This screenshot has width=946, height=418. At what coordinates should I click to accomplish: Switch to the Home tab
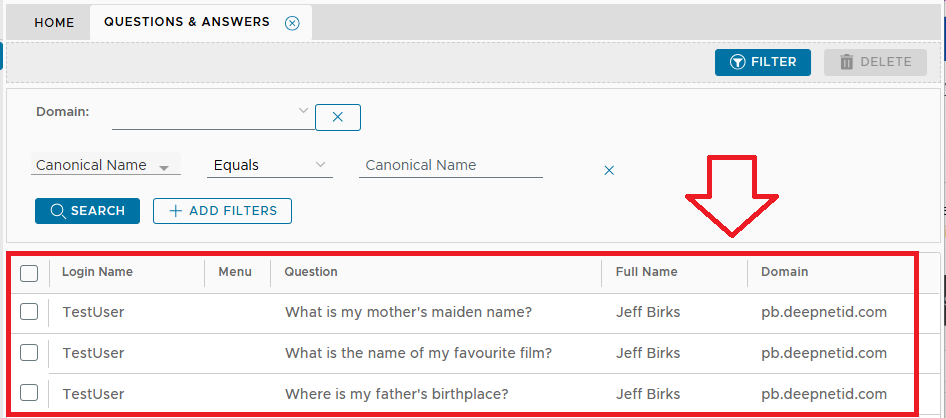pyautogui.click(x=54, y=23)
